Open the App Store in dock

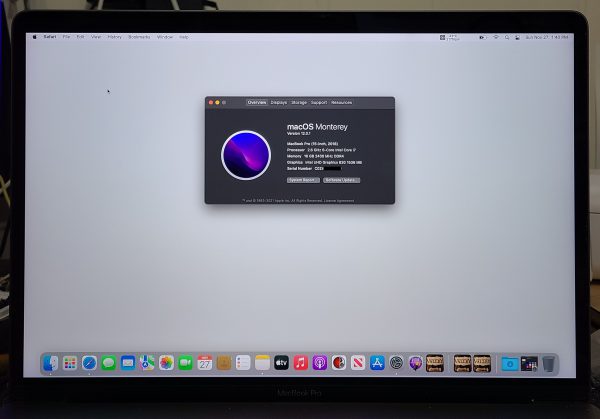(377, 363)
